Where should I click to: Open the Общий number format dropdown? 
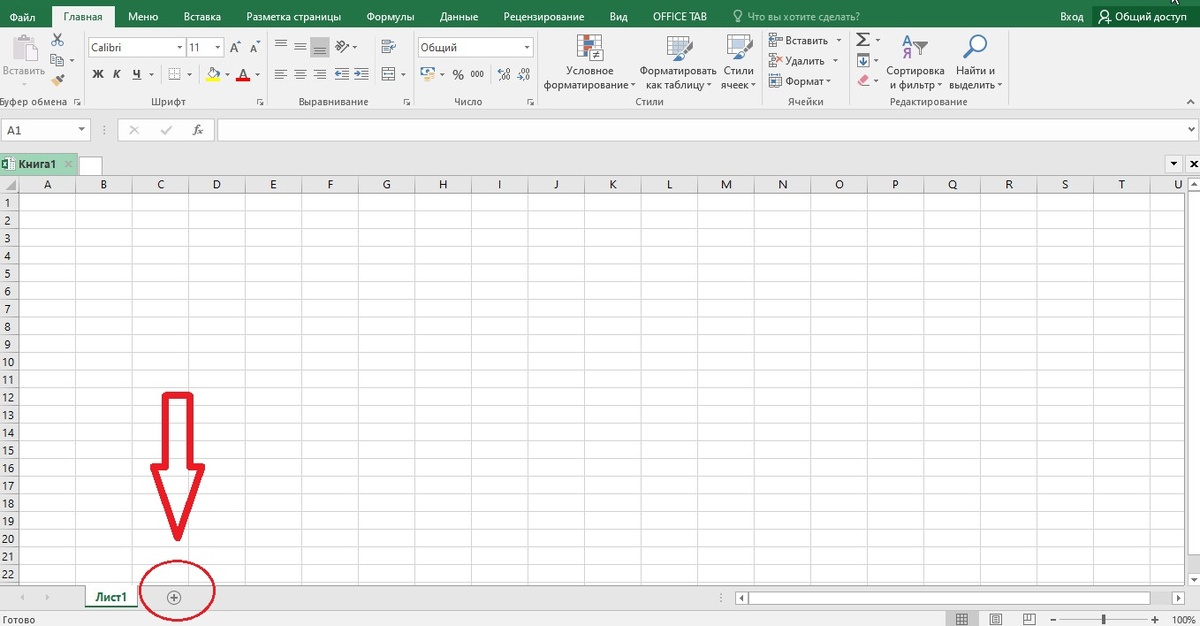pyautogui.click(x=527, y=47)
